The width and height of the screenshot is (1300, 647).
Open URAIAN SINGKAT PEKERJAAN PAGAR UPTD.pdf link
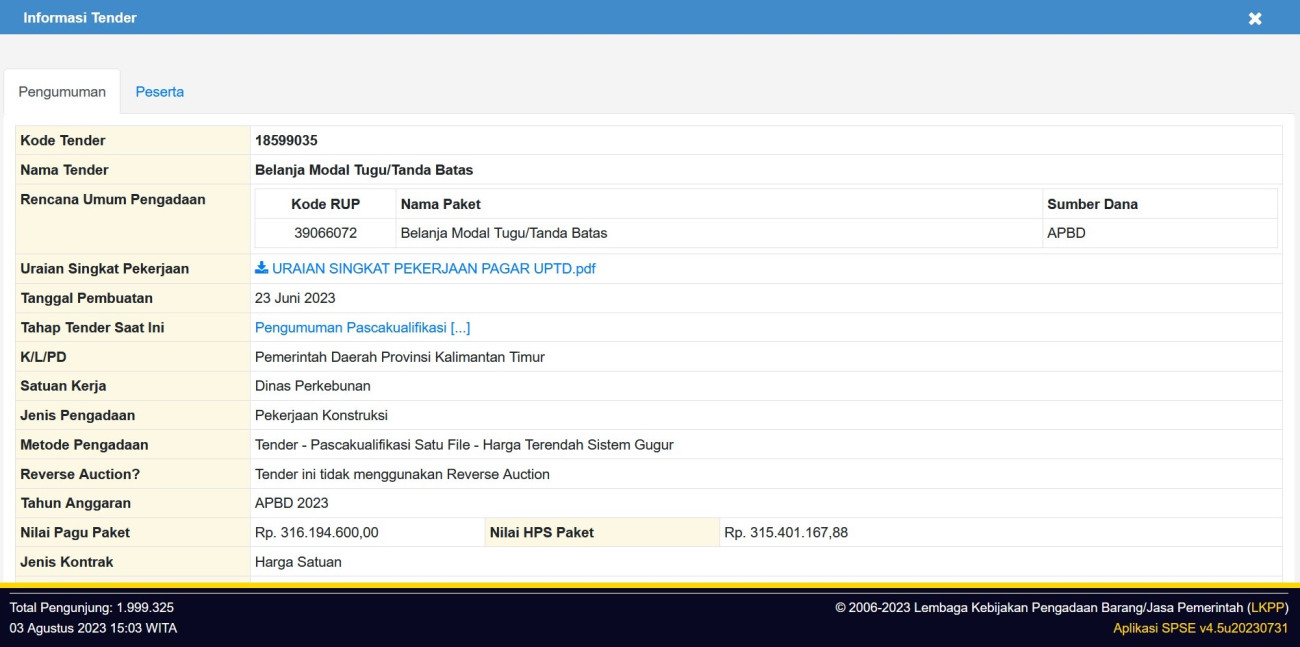(433, 269)
